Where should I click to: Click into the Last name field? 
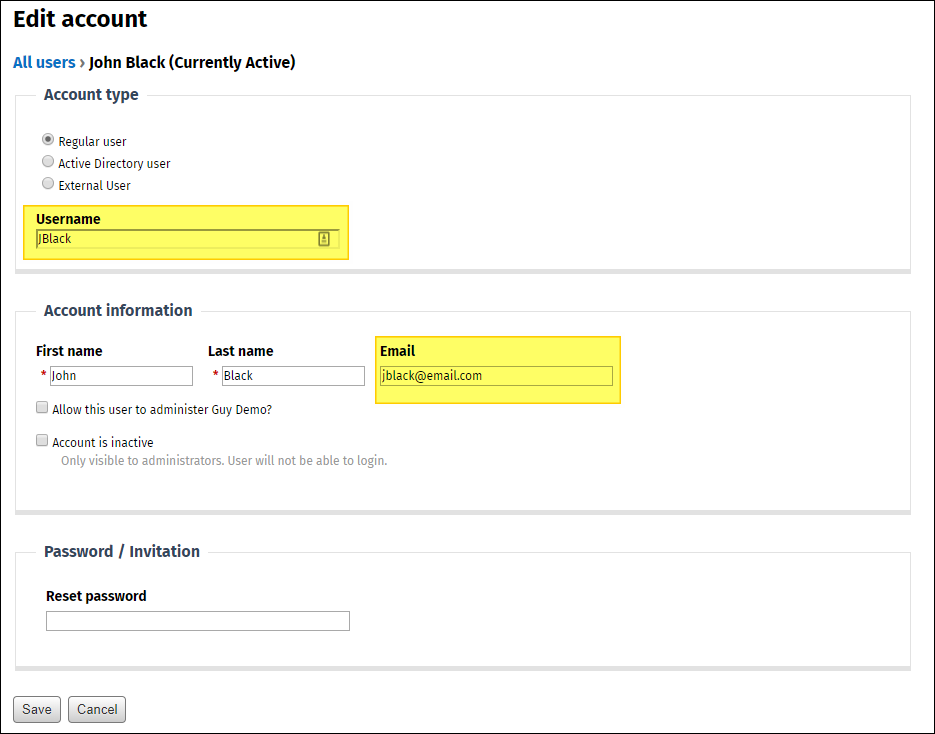coord(293,376)
